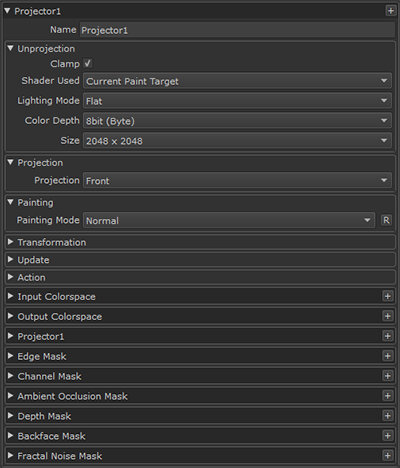
Task: Open the Shader Used dropdown
Action: pos(237,81)
